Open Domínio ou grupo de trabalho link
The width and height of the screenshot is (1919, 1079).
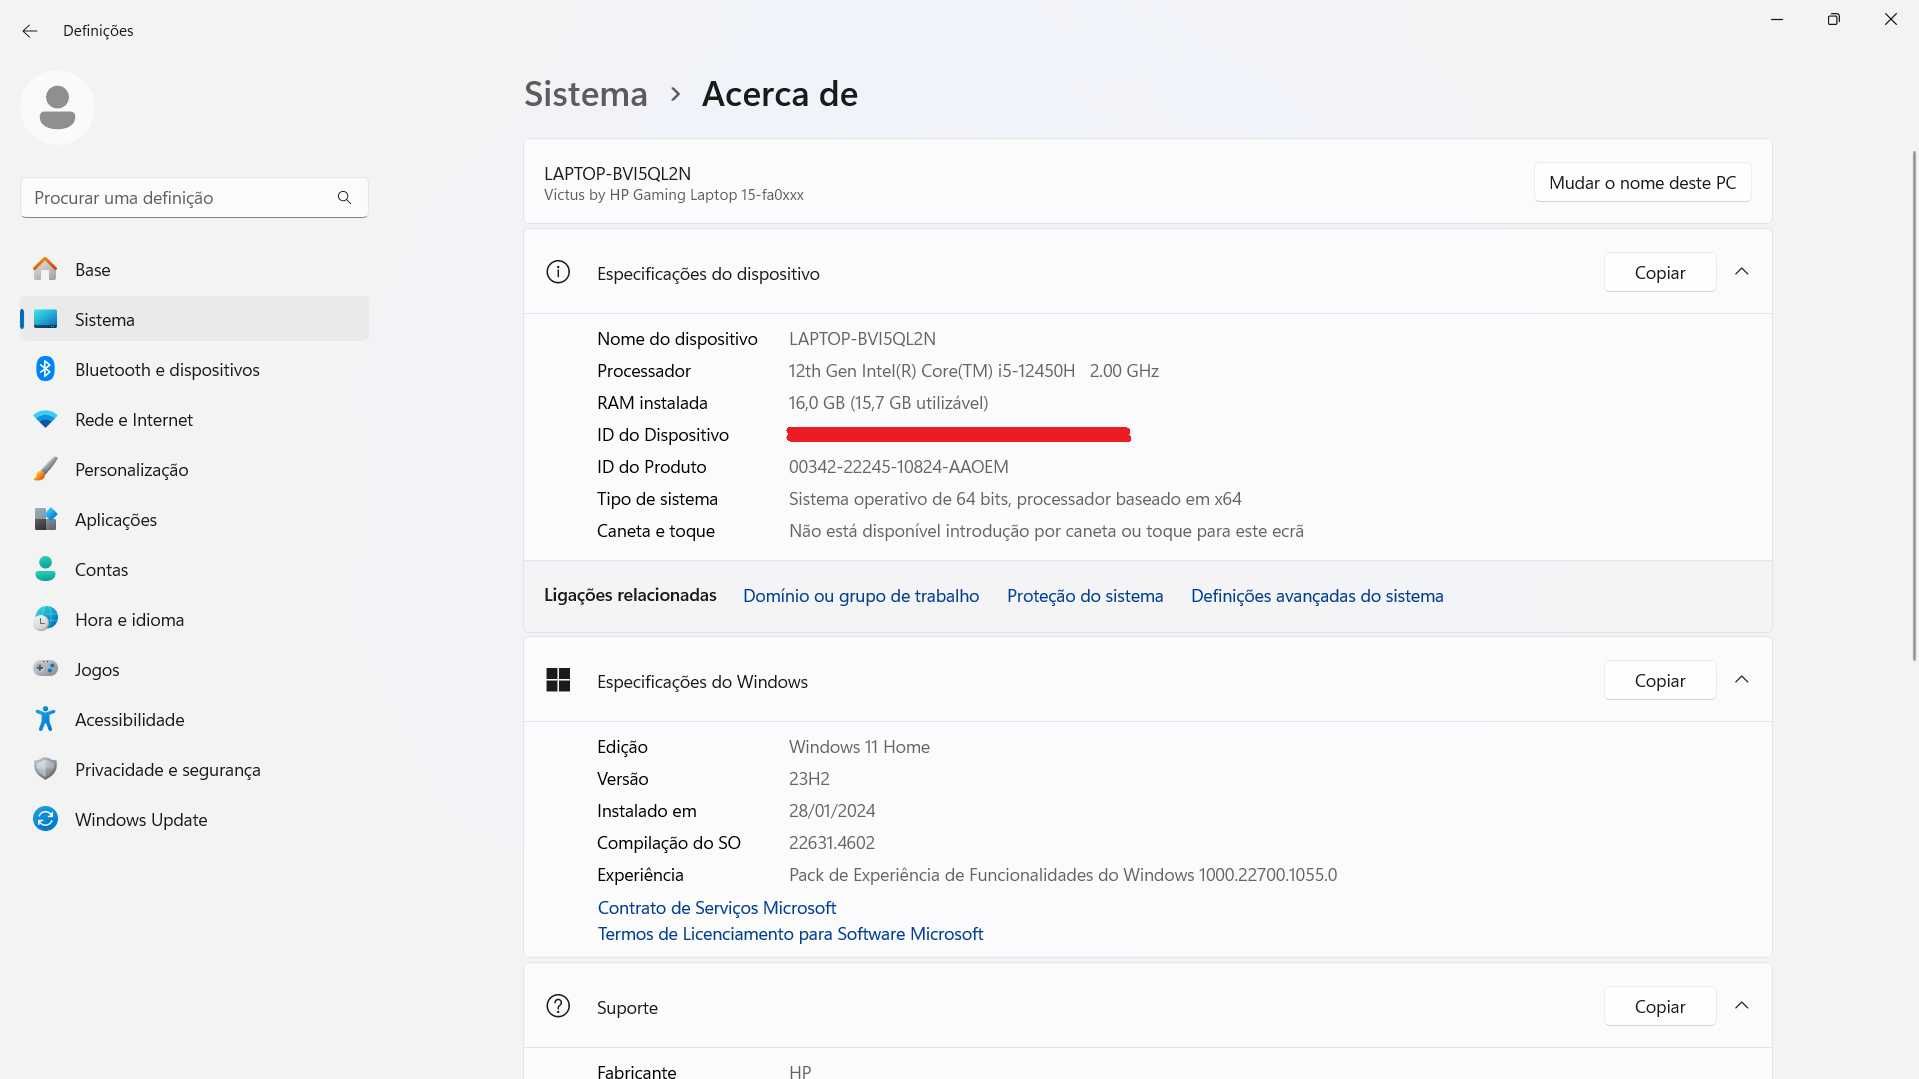click(x=861, y=595)
